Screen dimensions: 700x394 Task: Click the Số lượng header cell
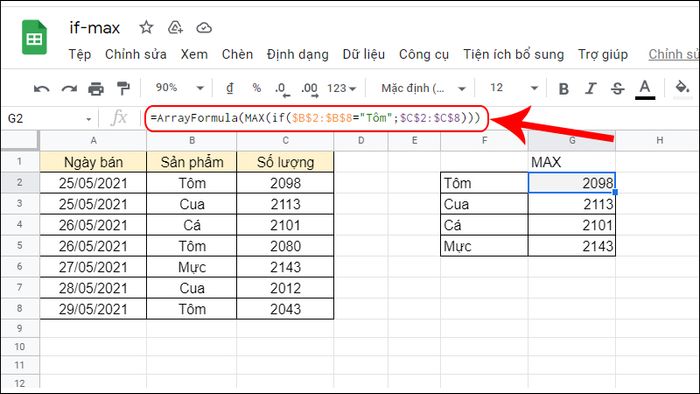click(x=285, y=162)
